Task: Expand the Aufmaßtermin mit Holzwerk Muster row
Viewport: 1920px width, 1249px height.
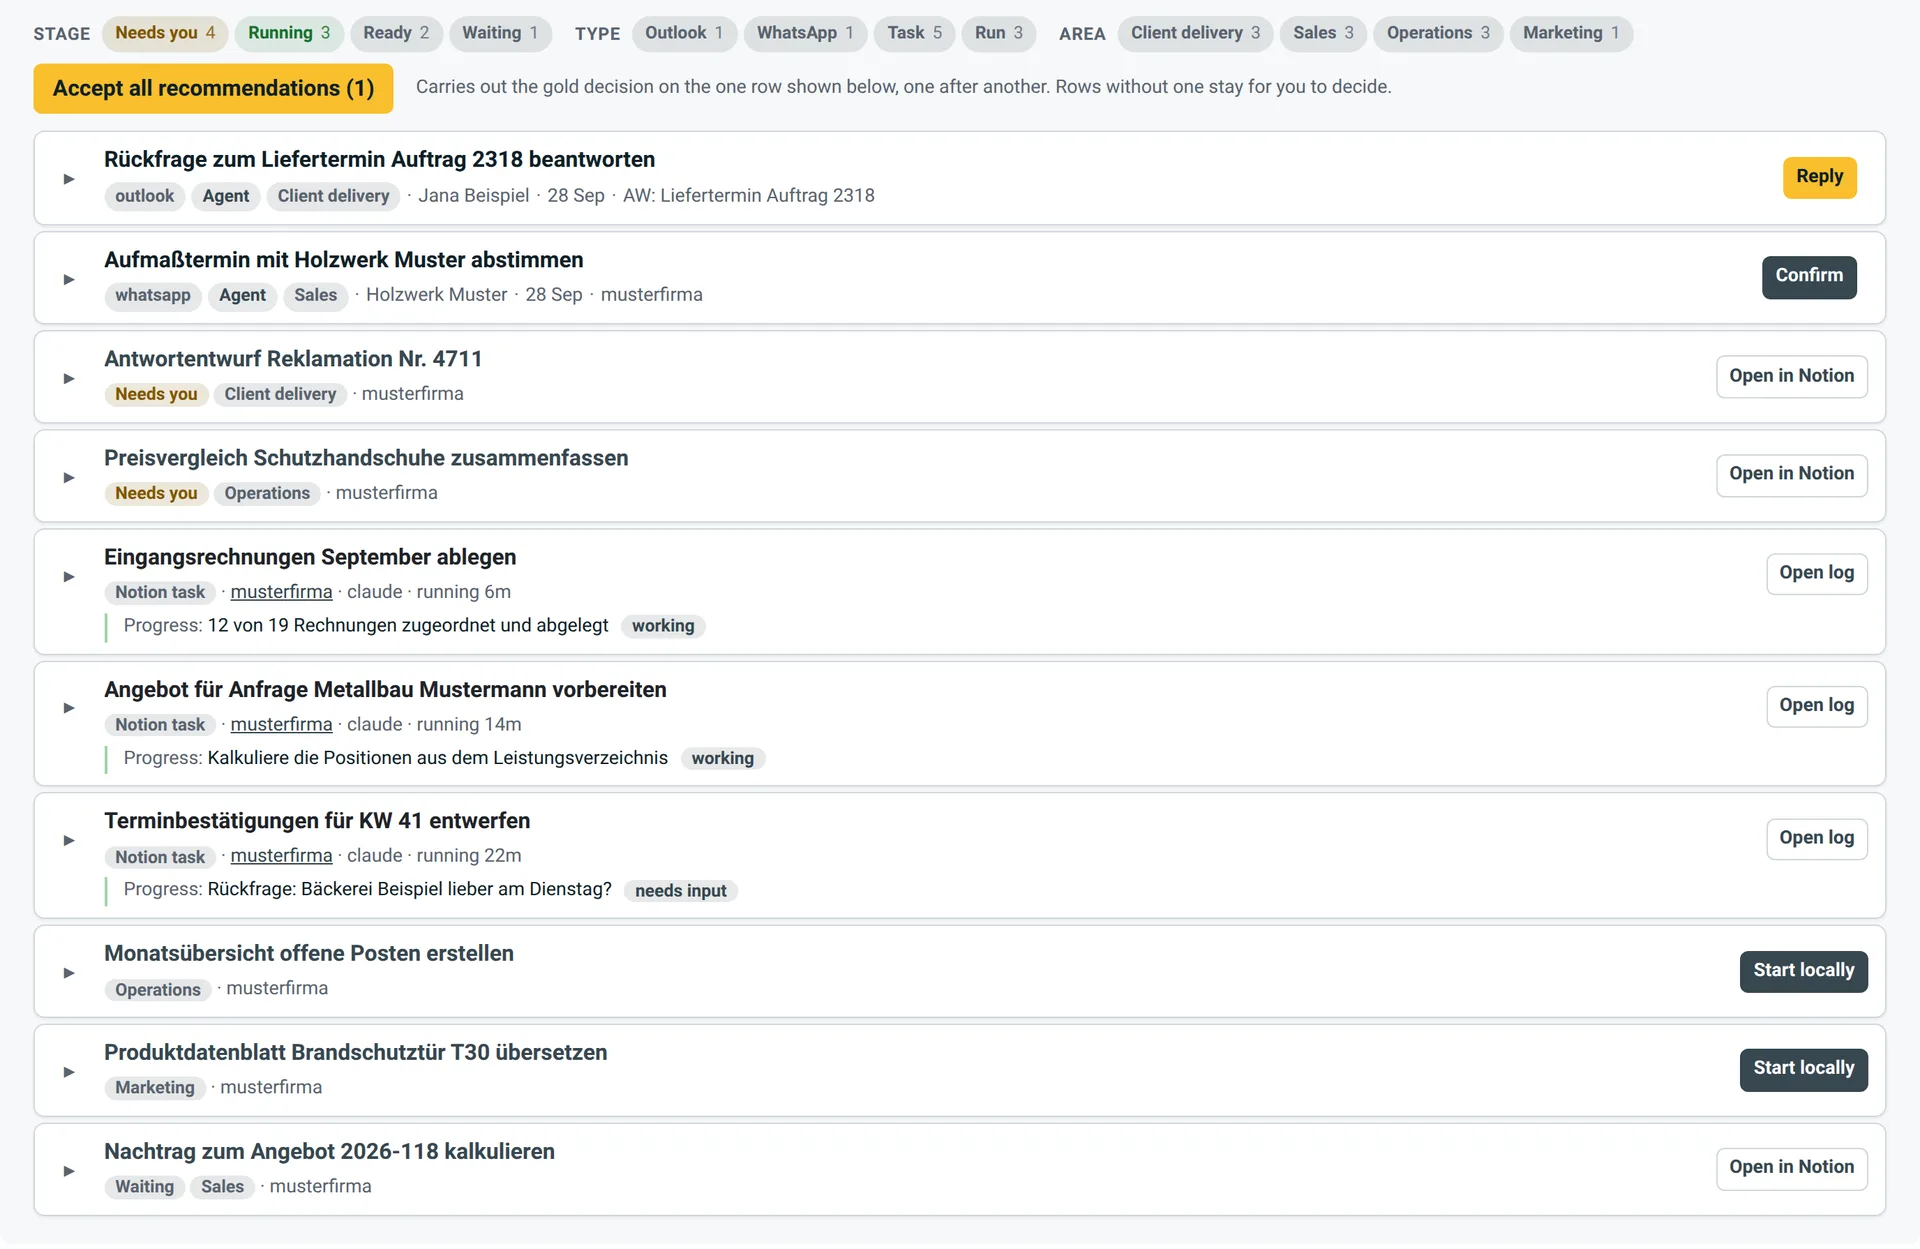Action: (69, 279)
